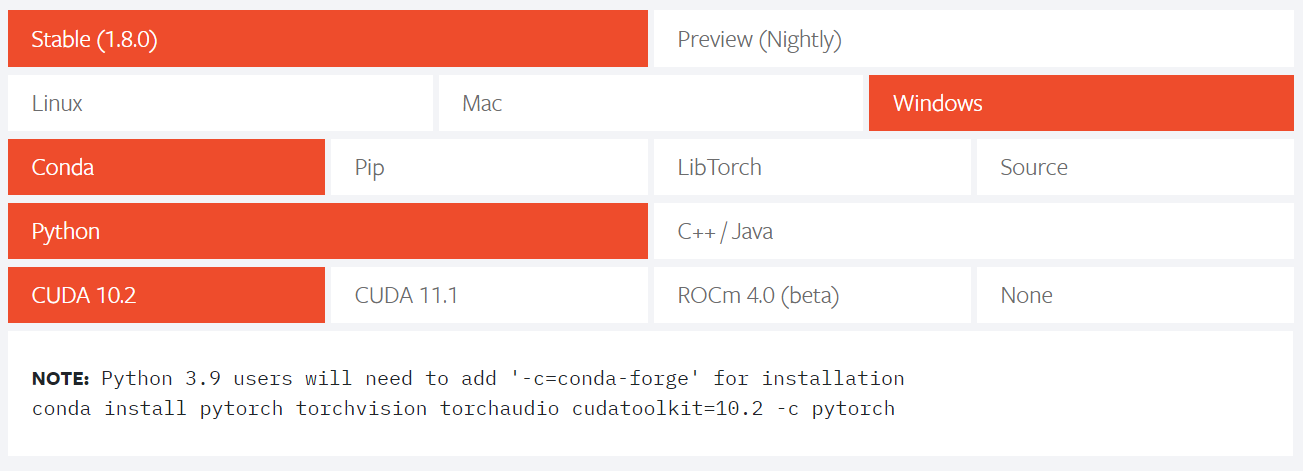Screen dimensions: 1303x471
Task: Set the language to Python
Action: [x=328, y=231]
